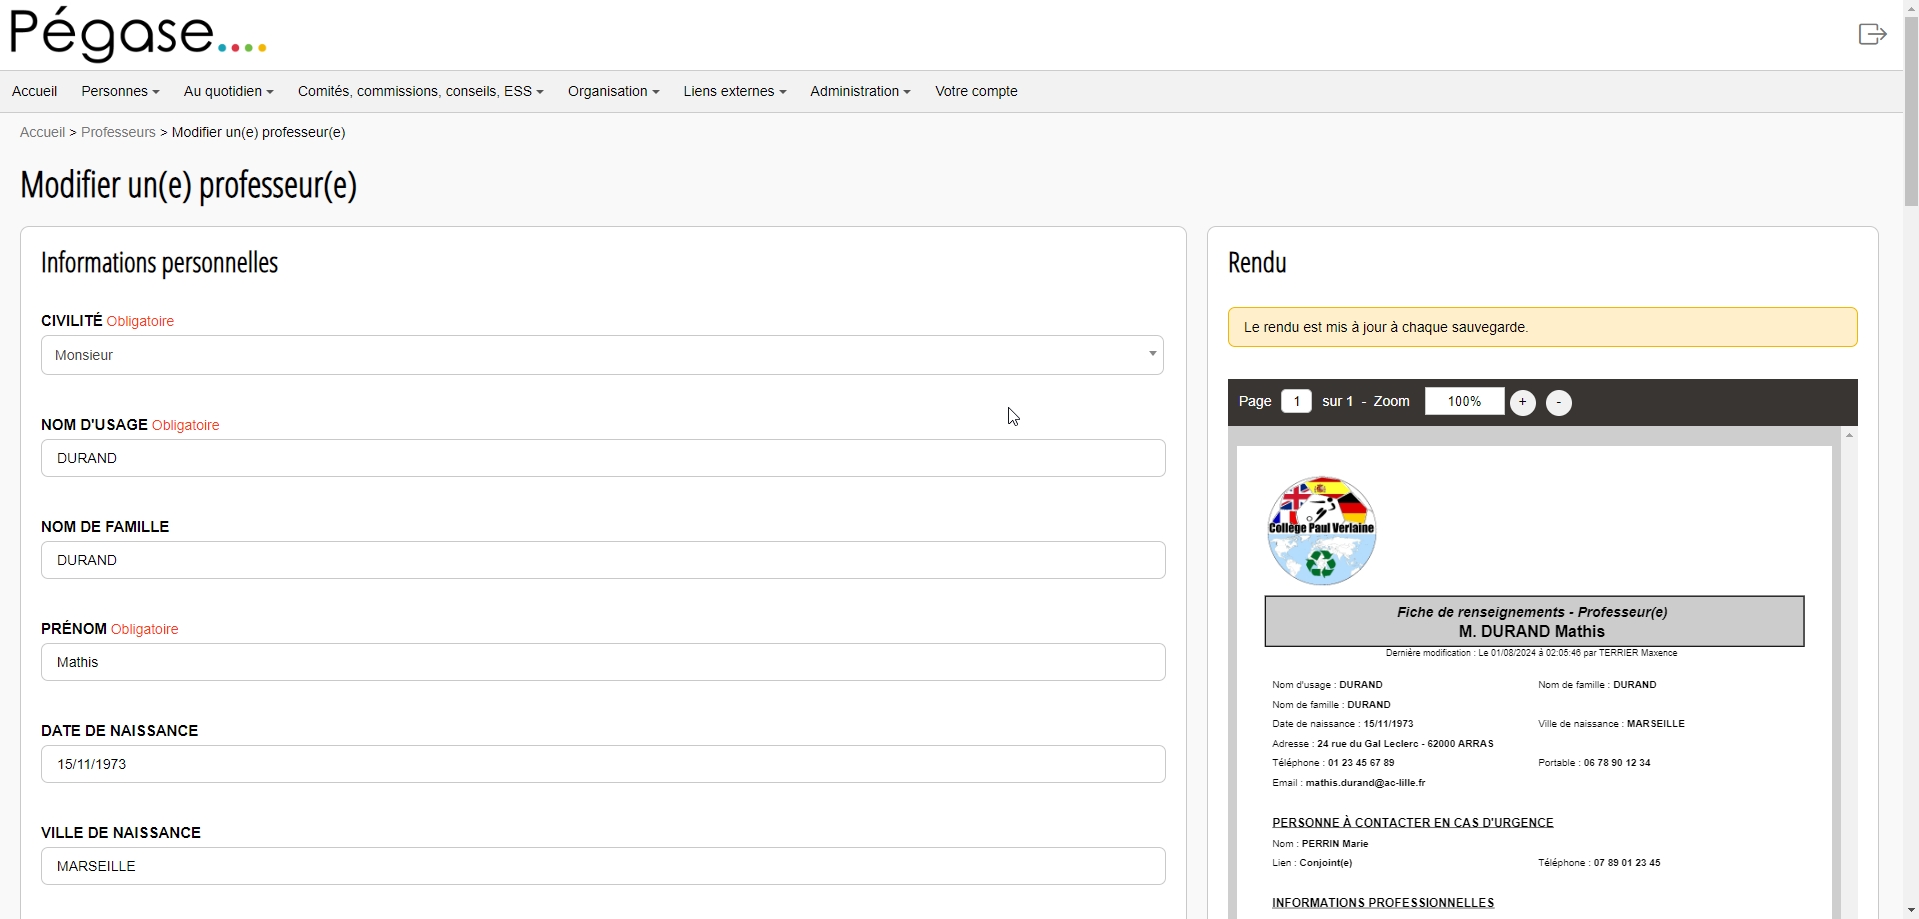Viewport: 1919px width, 919px height.
Task: Click the 'Informations personnelles' heading
Action: pyautogui.click(x=159, y=263)
